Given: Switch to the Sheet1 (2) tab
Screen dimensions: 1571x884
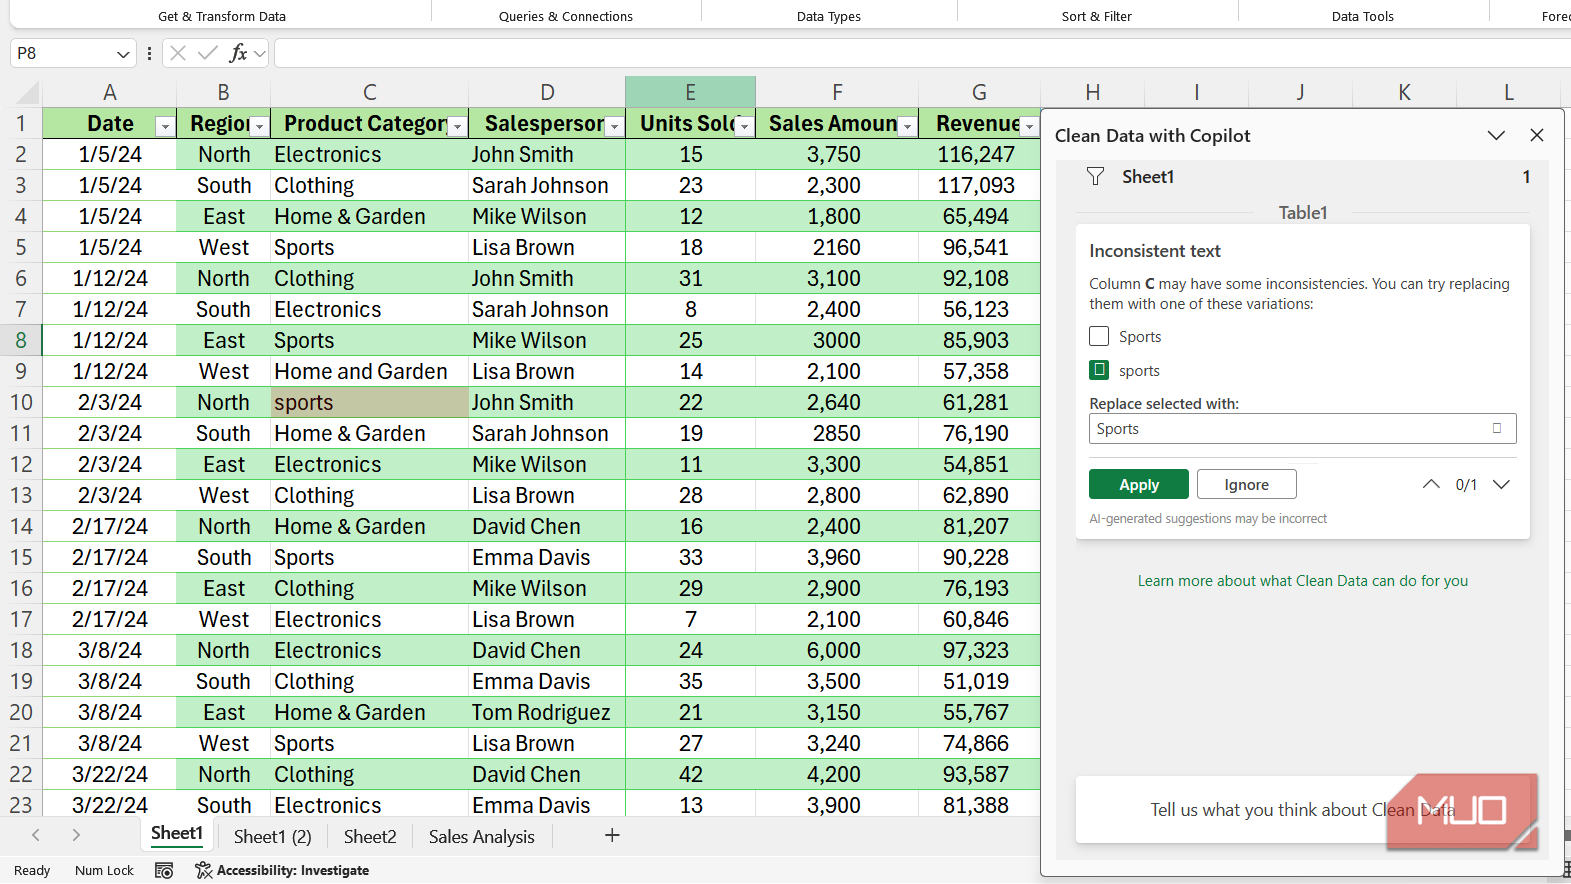Looking at the screenshot, I should coord(272,836).
